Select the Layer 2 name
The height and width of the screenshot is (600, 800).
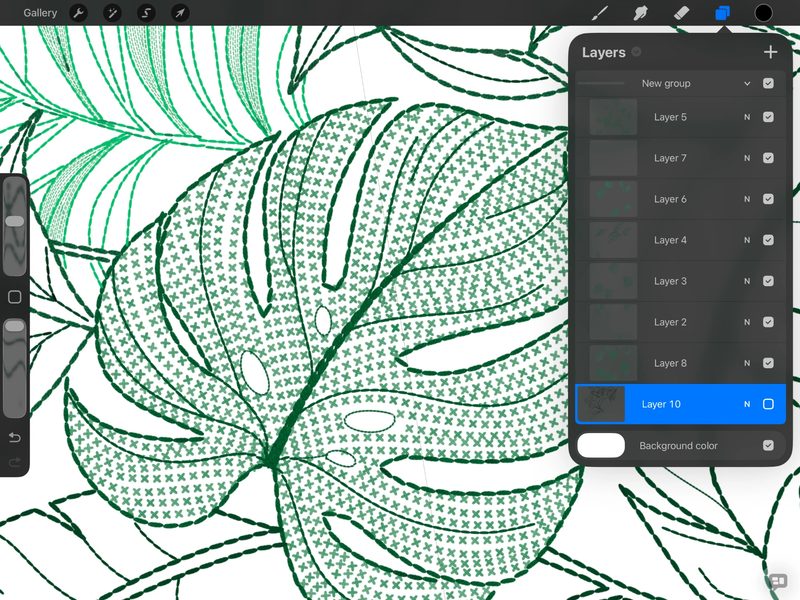tap(670, 322)
